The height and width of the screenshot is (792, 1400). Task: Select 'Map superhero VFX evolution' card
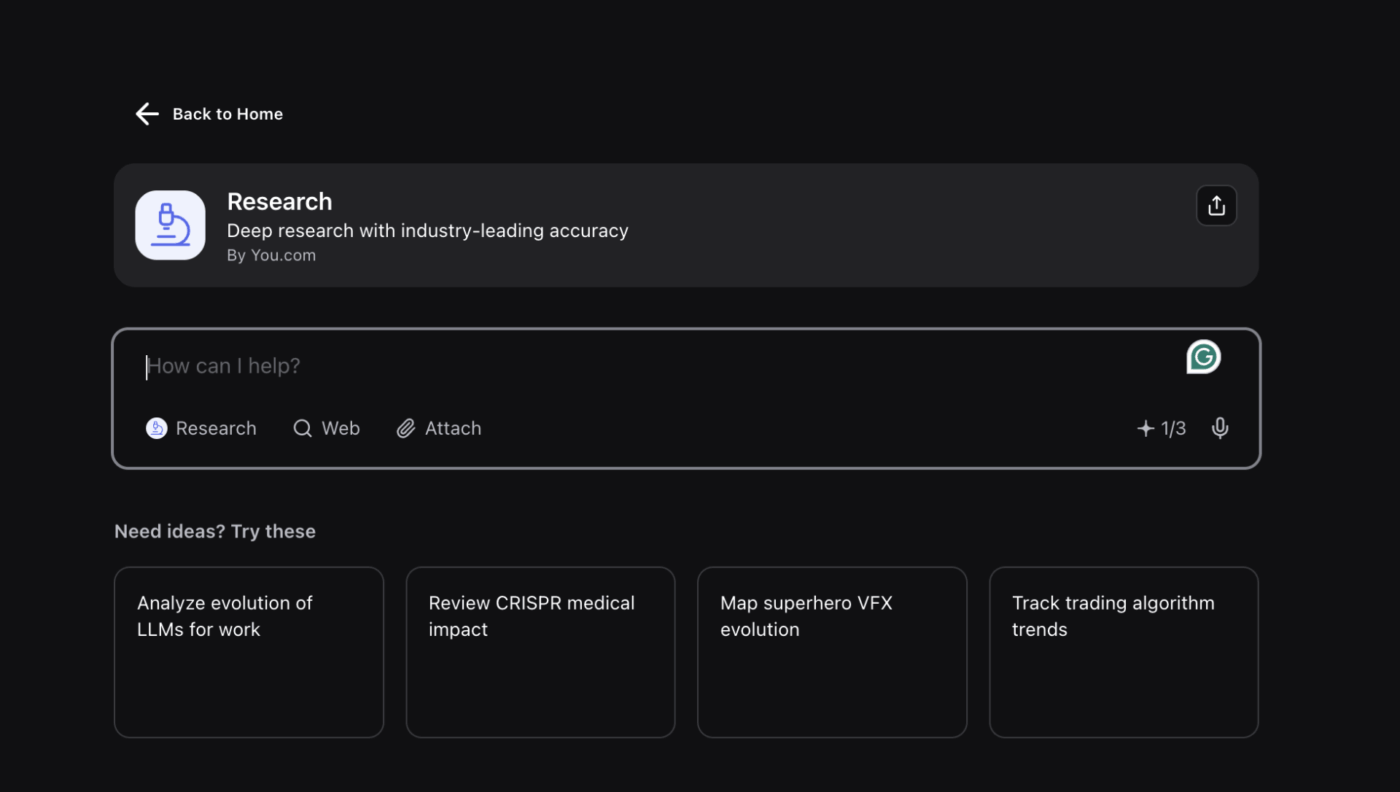[832, 652]
